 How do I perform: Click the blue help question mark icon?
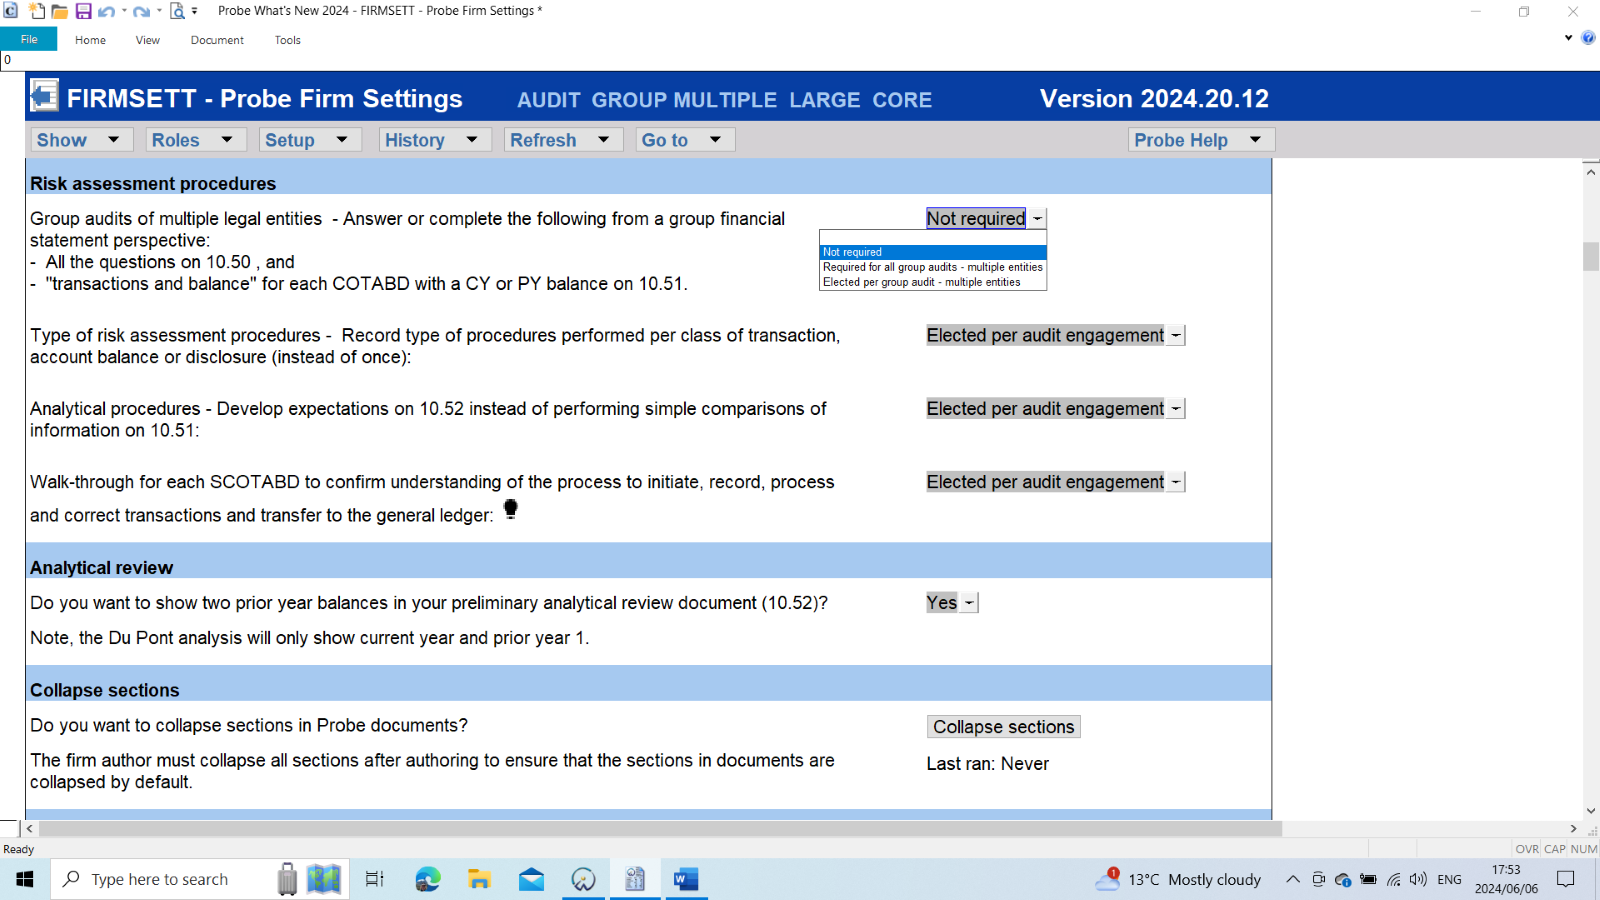tap(1588, 38)
